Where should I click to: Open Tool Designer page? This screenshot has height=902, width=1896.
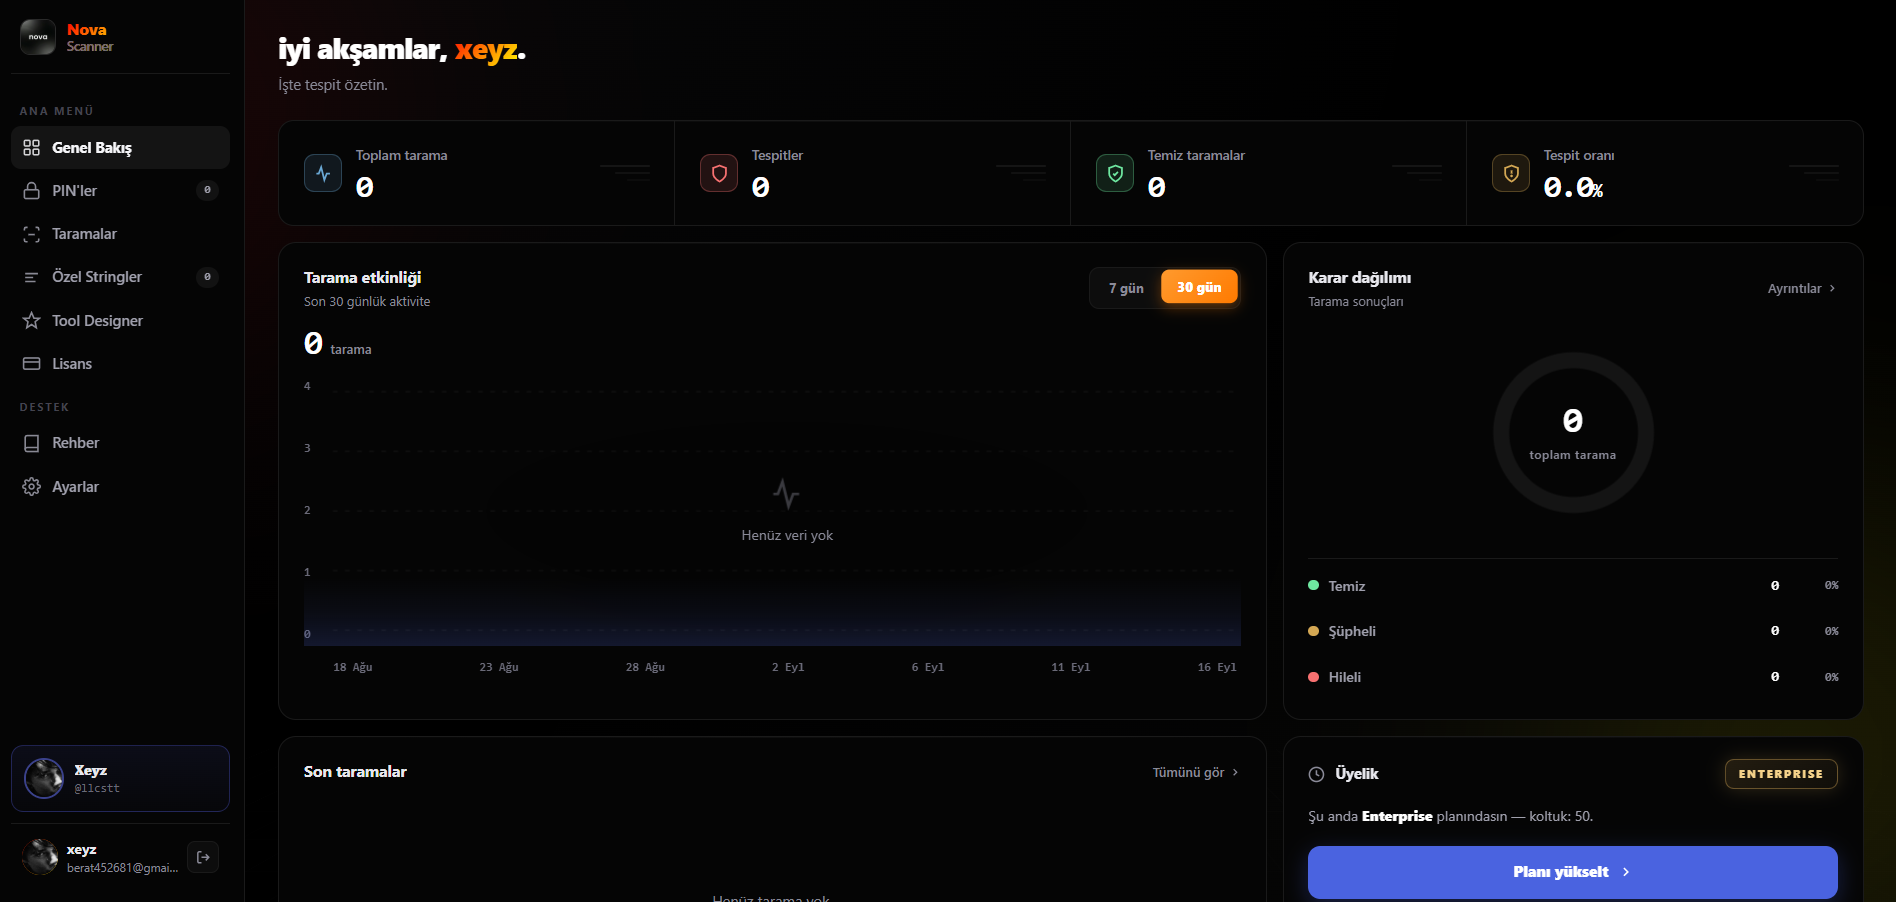pos(120,321)
